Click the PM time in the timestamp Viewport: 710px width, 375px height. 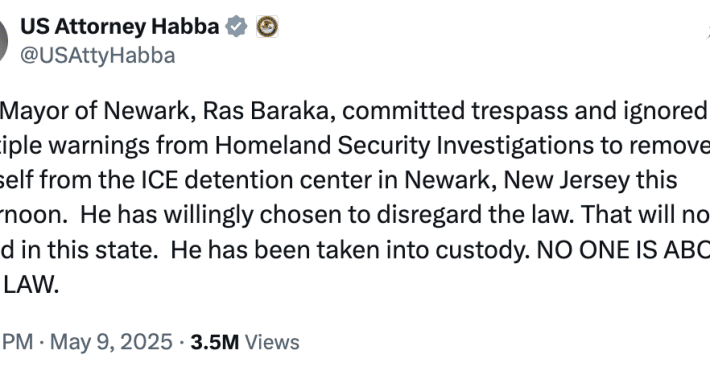click(x=17, y=342)
